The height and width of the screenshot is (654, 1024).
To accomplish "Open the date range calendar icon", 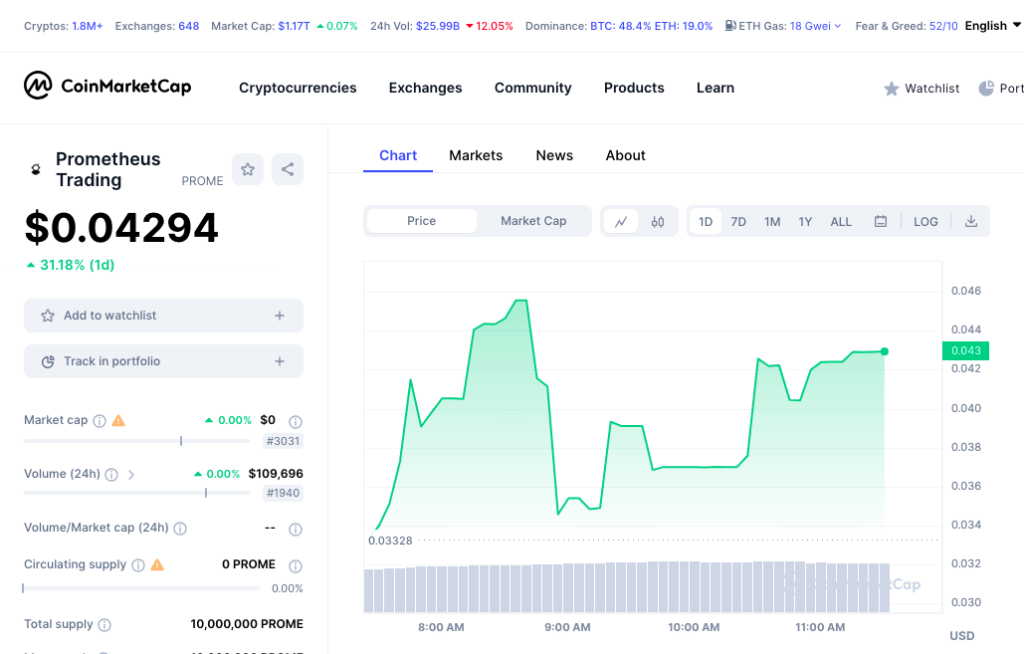I will click(880, 221).
